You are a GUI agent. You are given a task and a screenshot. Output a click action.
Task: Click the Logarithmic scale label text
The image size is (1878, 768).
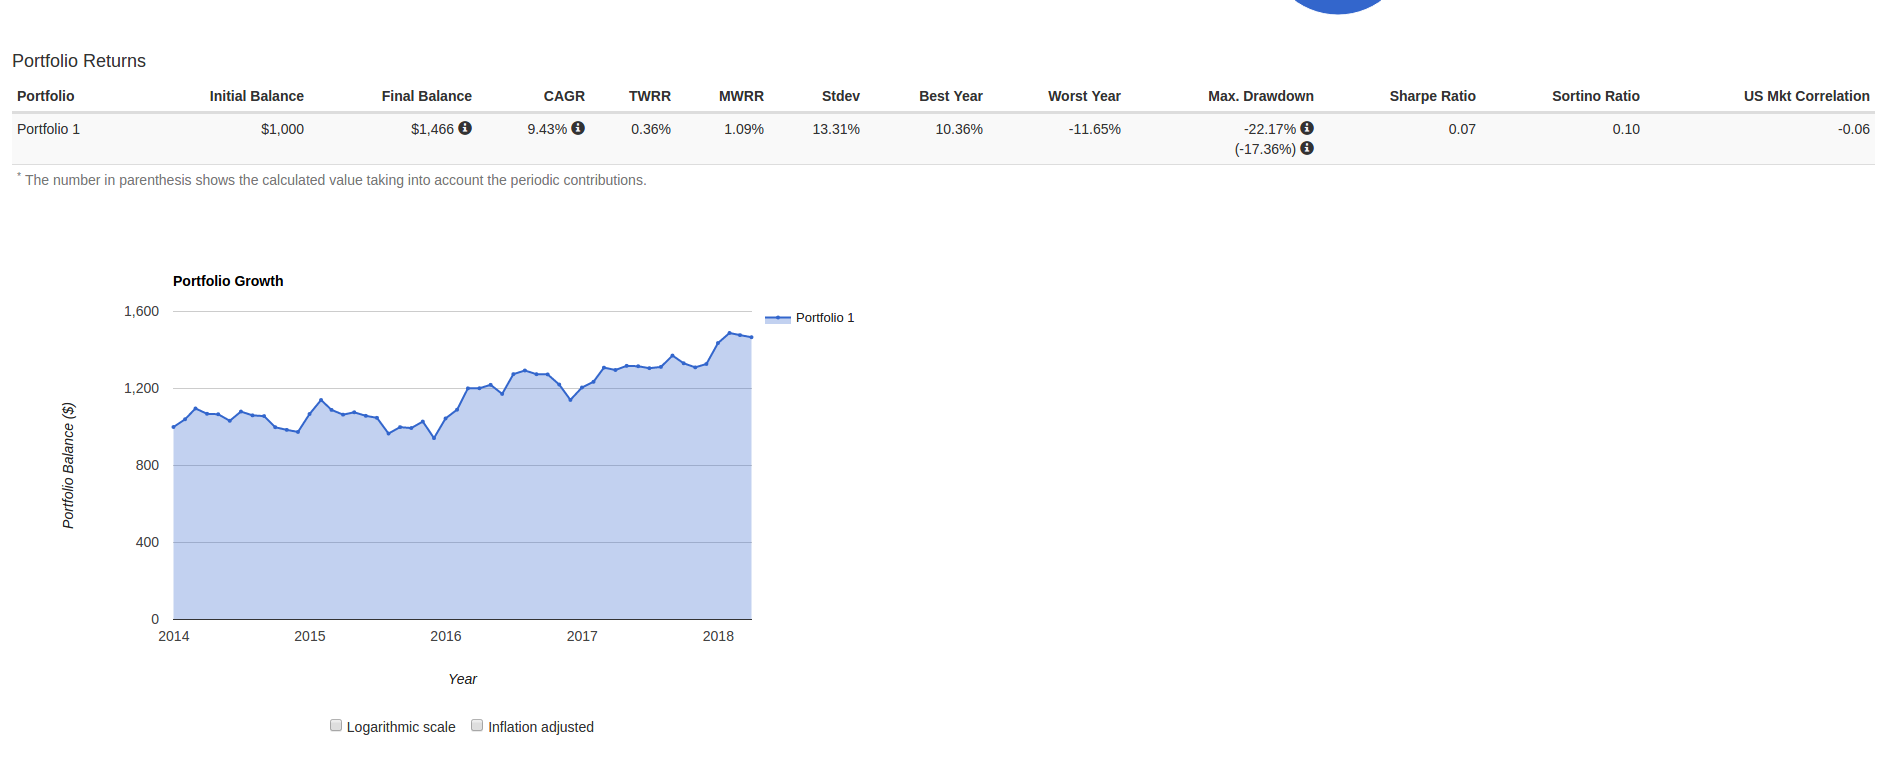[401, 727]
